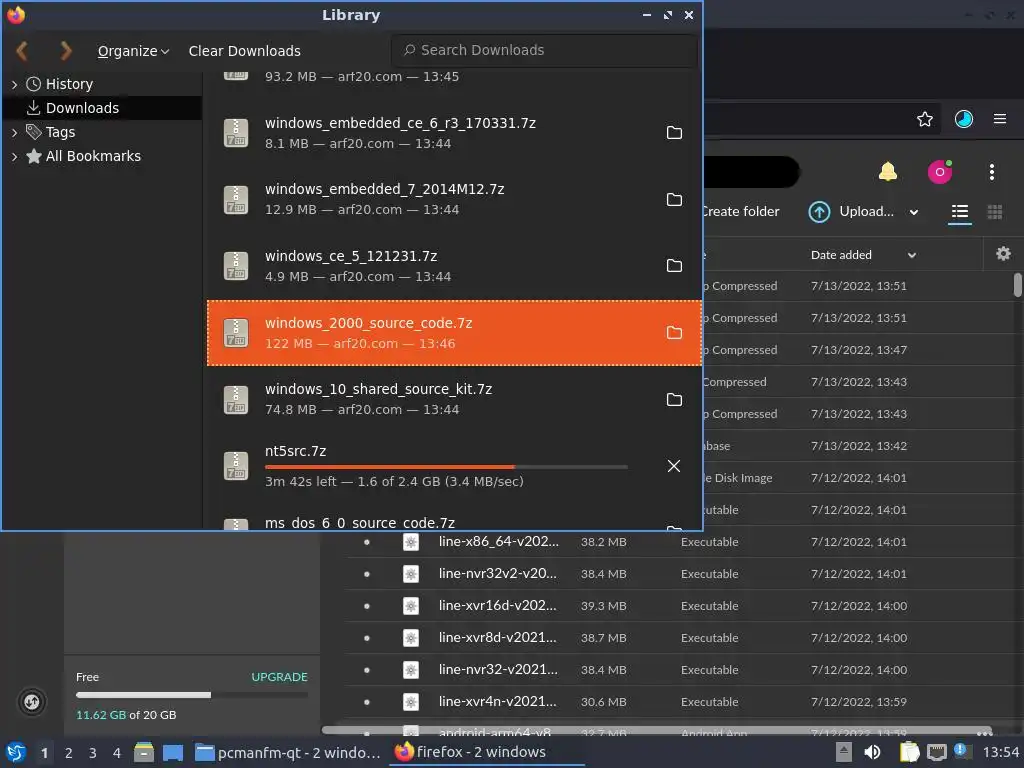This screenshot has width=1024, height=768.
Task: Click the All Bookmarks star icon
Action: pos(33,156)
